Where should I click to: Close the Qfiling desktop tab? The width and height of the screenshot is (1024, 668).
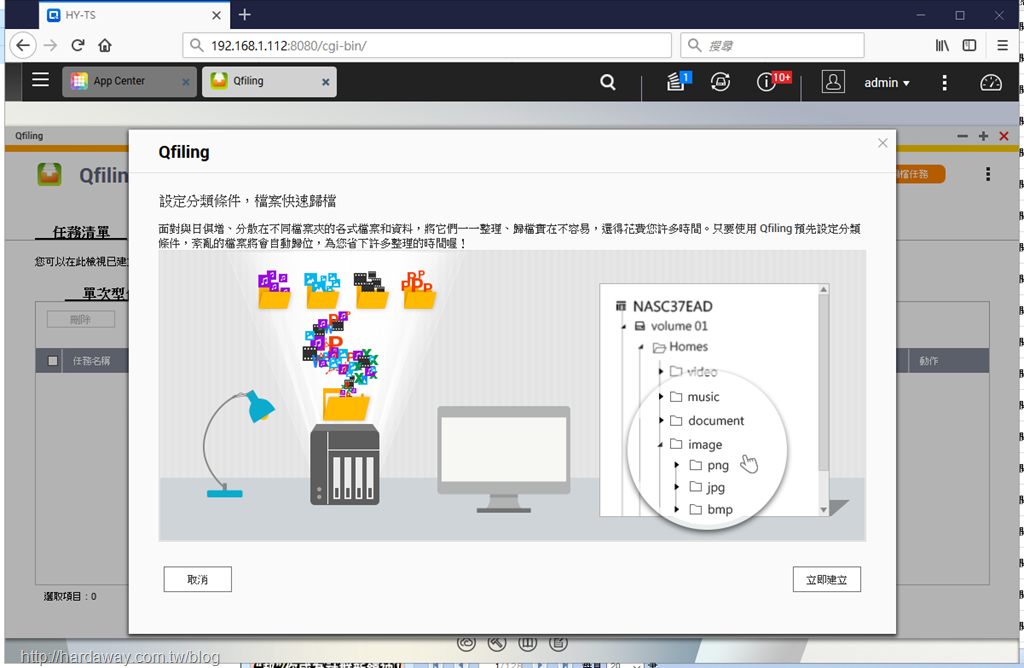coord(325,82)
